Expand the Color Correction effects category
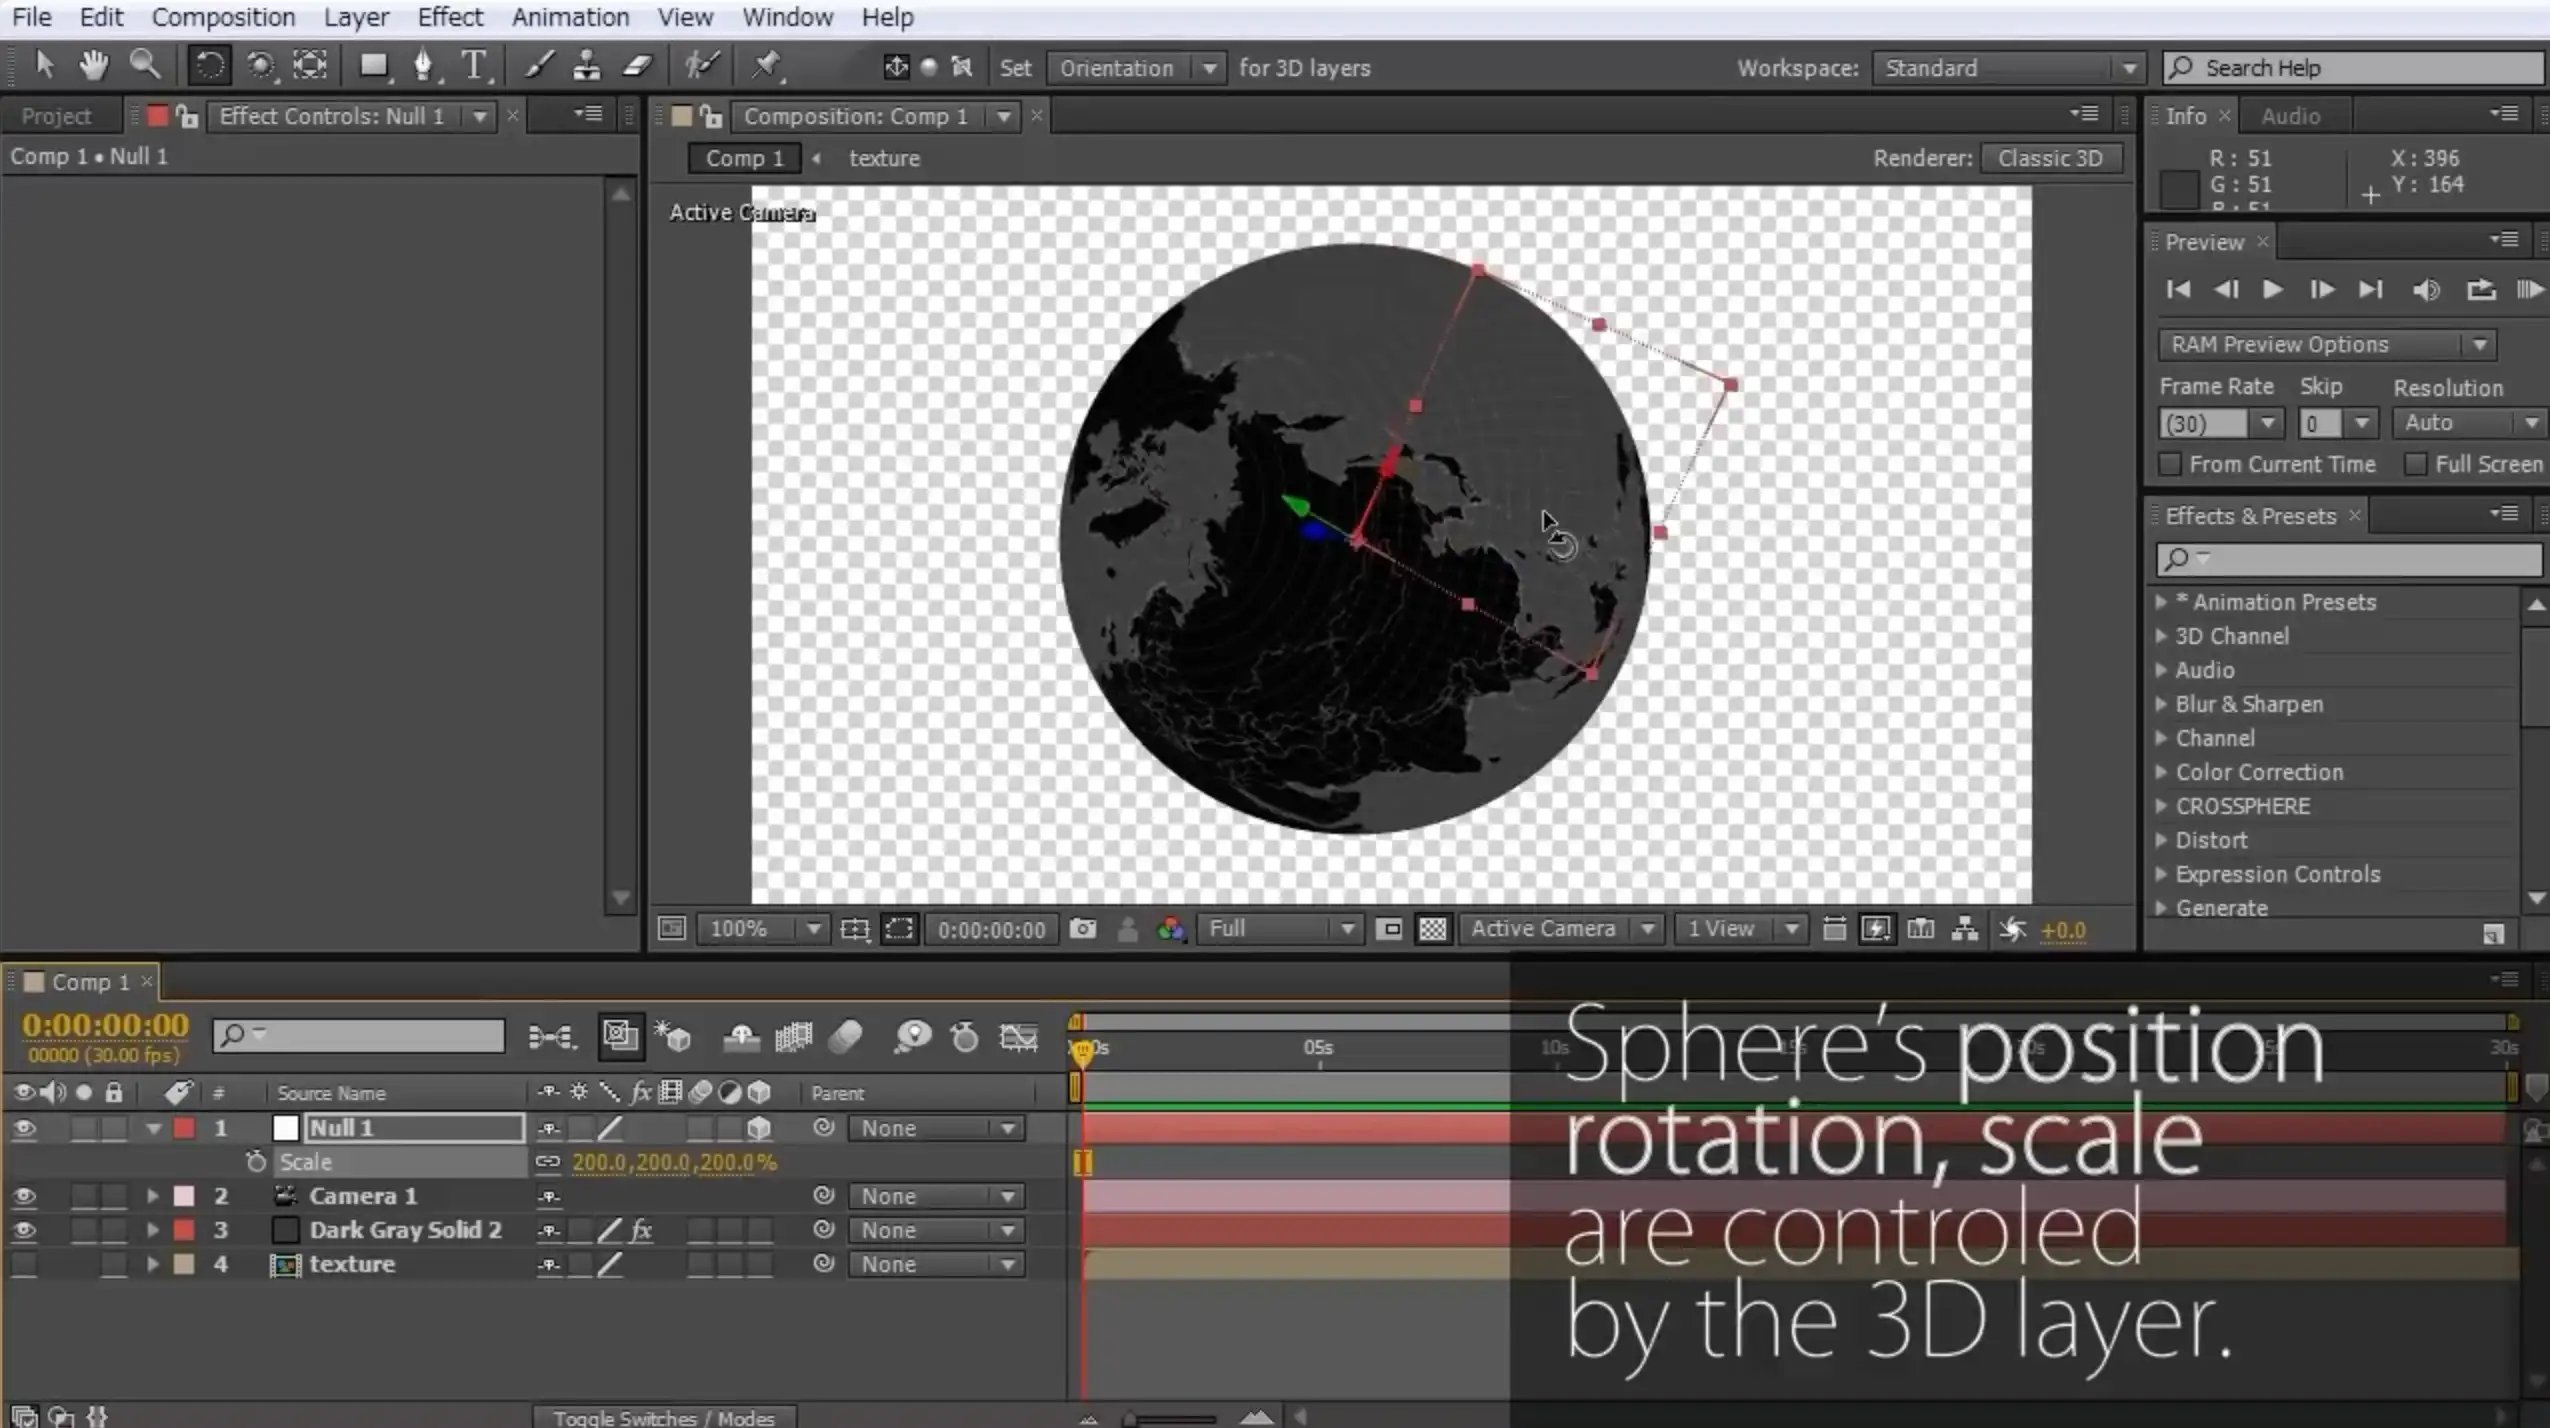The height and width of the screenshot is (1428, 2550). tap(2162, 772)
